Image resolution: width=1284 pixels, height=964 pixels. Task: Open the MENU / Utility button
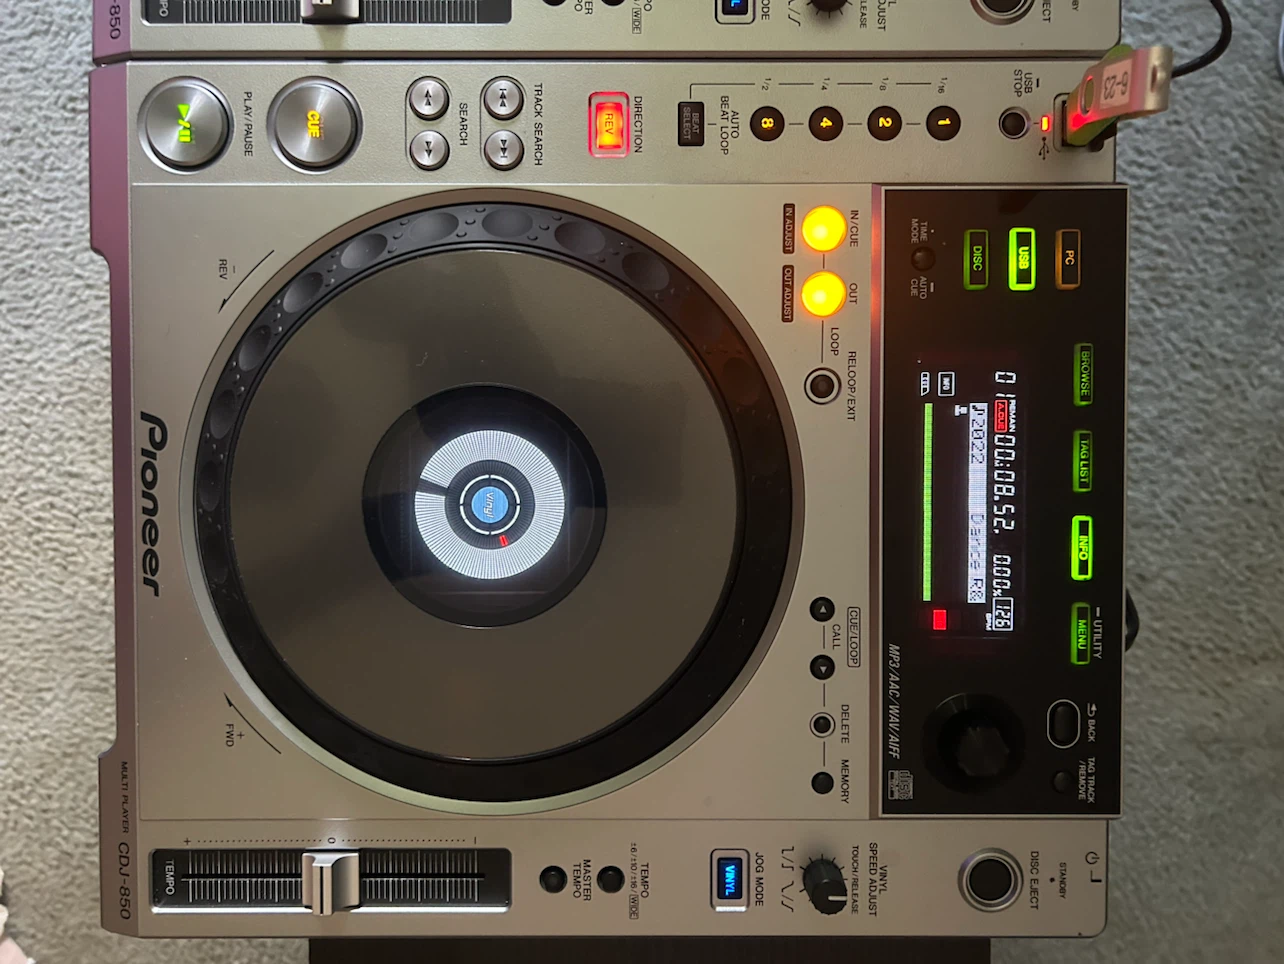[1082, 633]
